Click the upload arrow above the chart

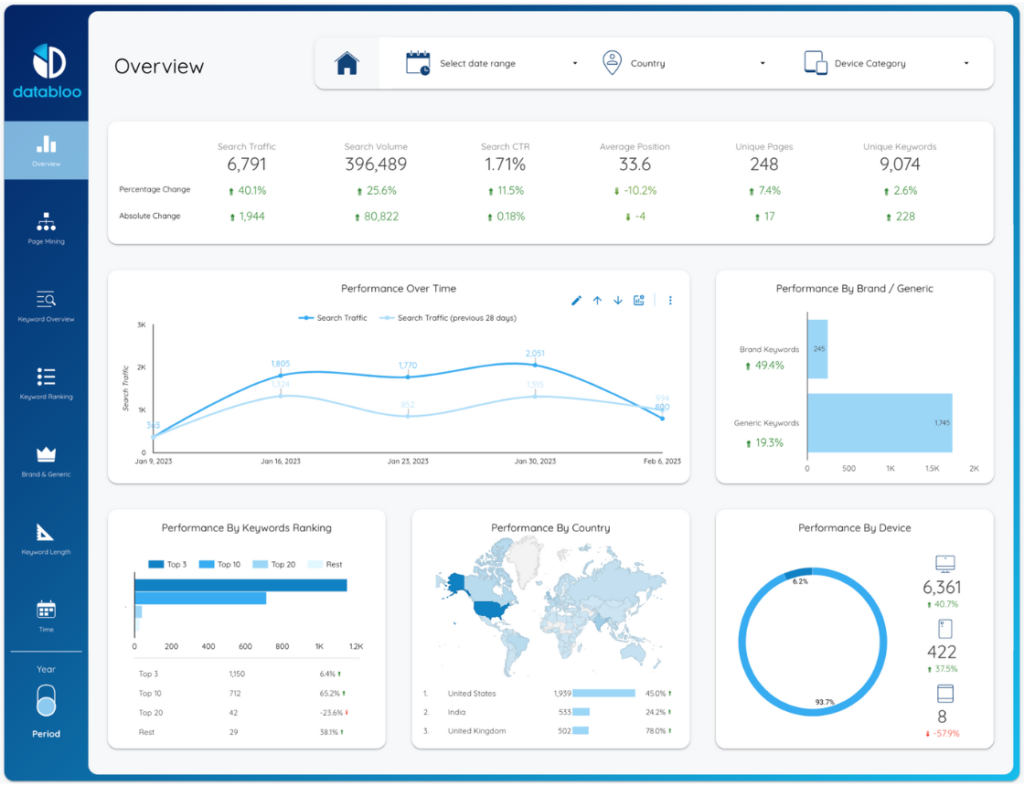point(598,300)
